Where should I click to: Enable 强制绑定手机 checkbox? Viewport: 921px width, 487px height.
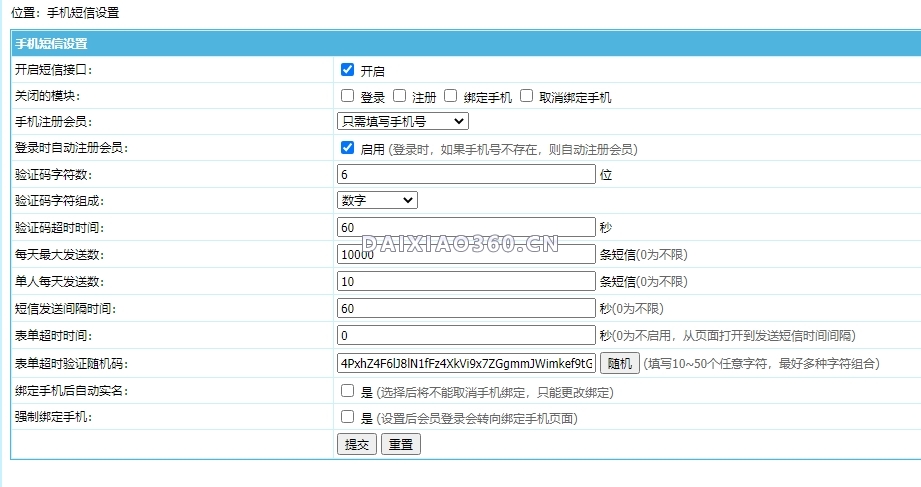tap(347, 417)
